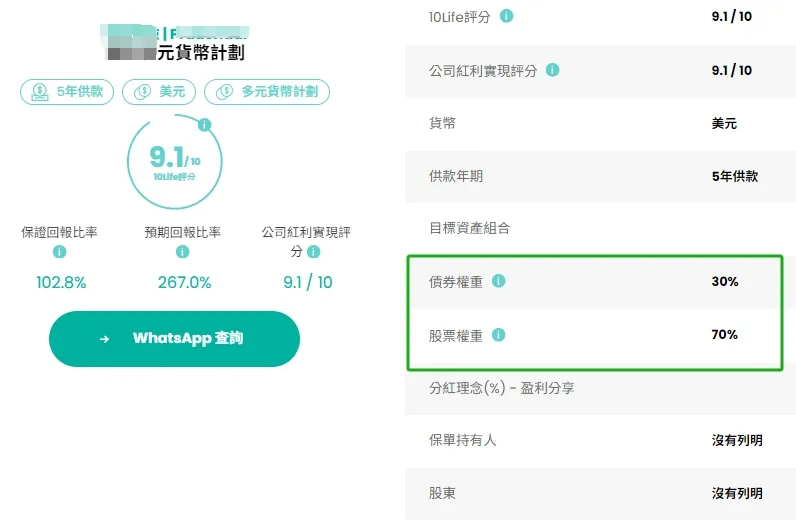Click info icon under 預期回報比率
Screen dimensions: 796x528
tap(182, 253)
